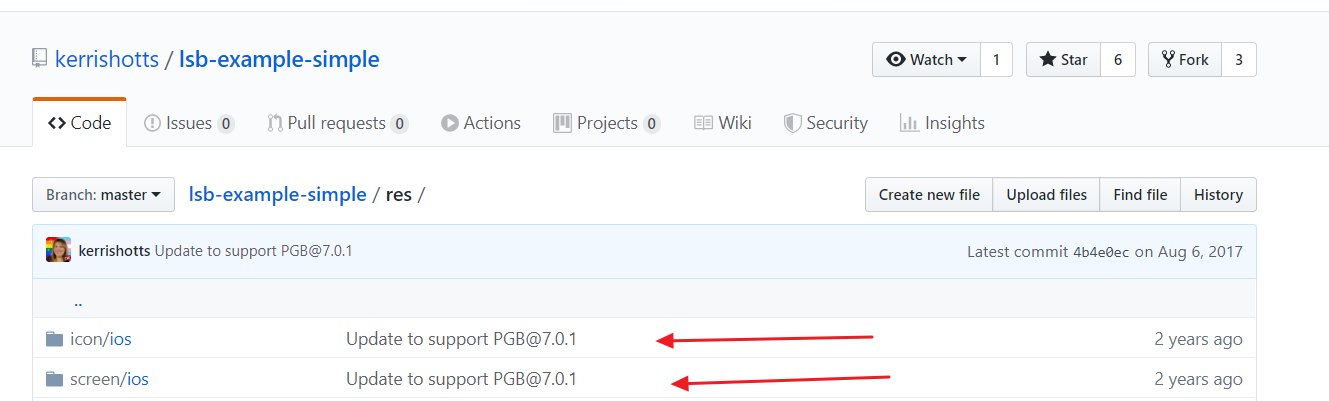
Task: Open the Wiki tab
Action: pos(723,123)
